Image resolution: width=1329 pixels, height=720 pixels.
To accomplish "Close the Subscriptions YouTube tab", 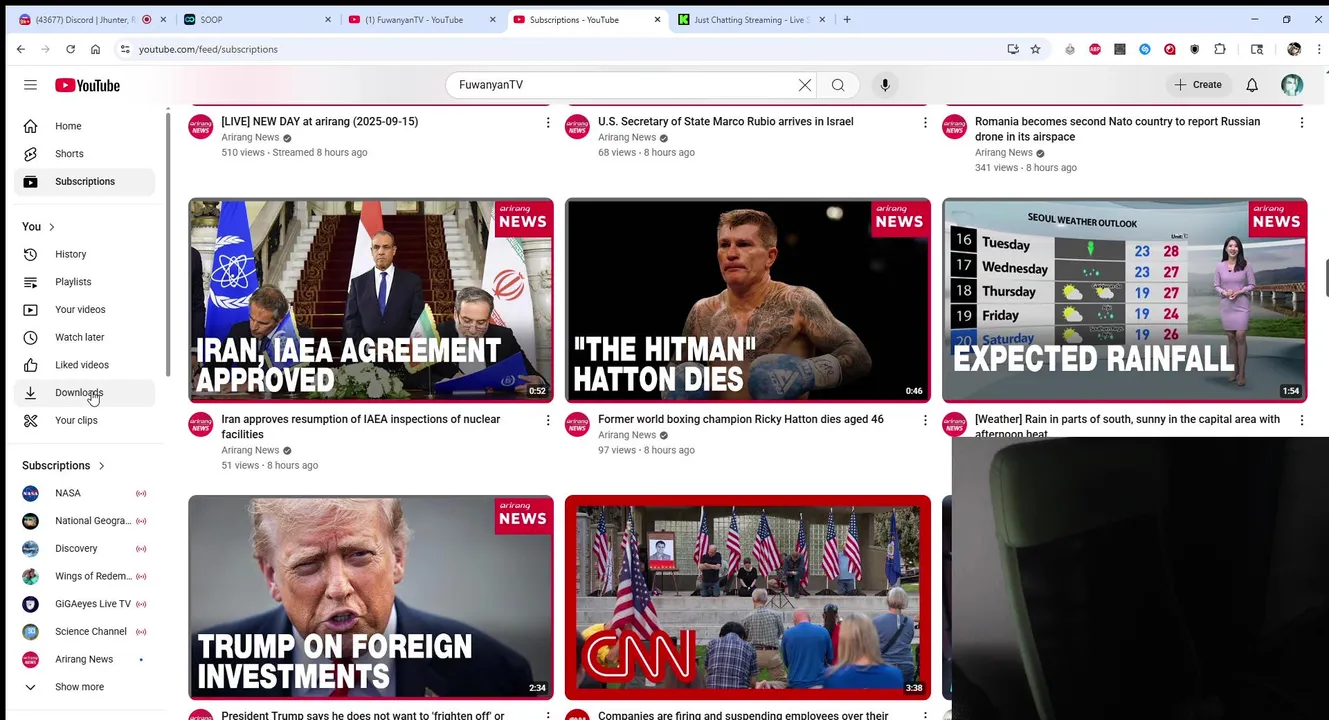I will pyautogui.click(x=657, y=19).
